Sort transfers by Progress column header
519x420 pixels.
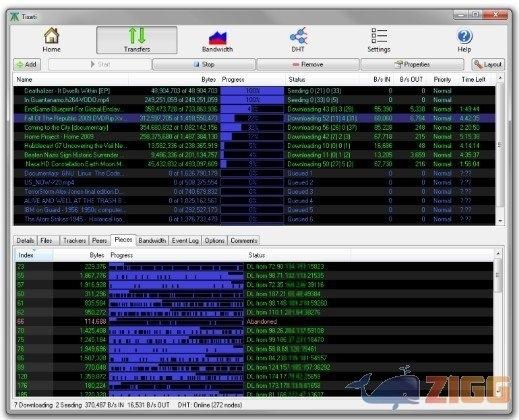(252, 79)
